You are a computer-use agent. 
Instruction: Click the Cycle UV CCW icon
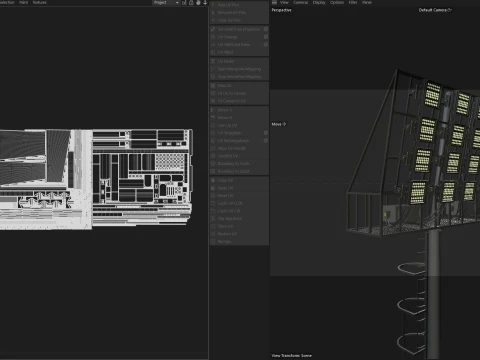[x=213, y=203]
